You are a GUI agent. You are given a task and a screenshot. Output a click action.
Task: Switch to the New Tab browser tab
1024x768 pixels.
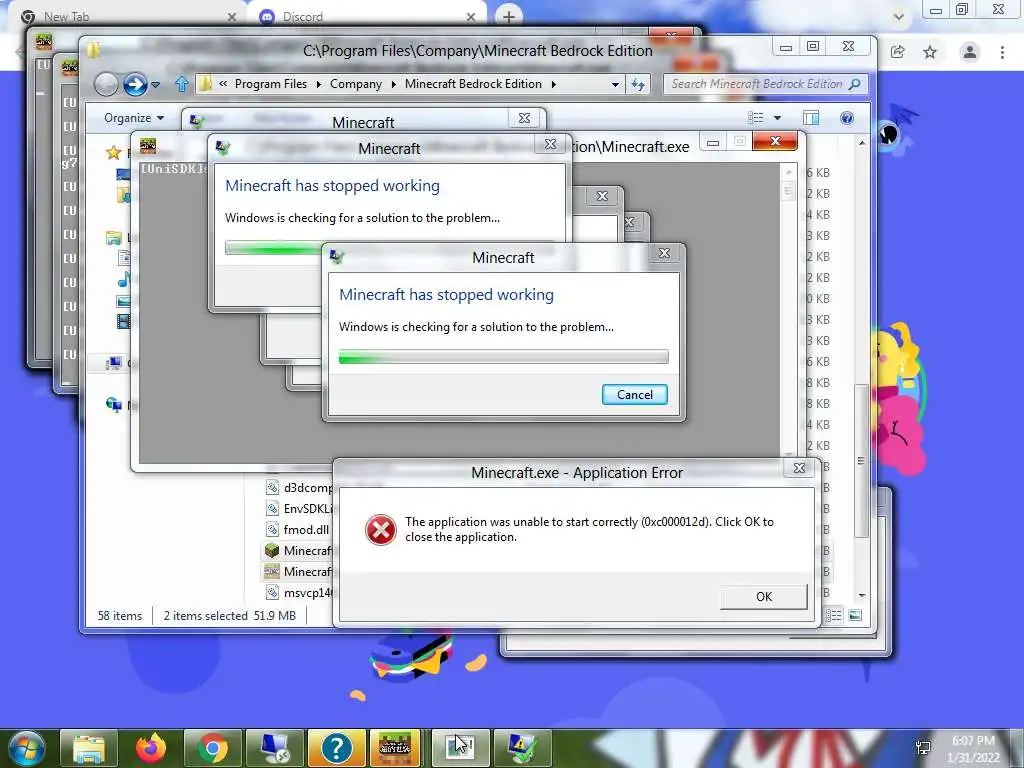[131, 16]
